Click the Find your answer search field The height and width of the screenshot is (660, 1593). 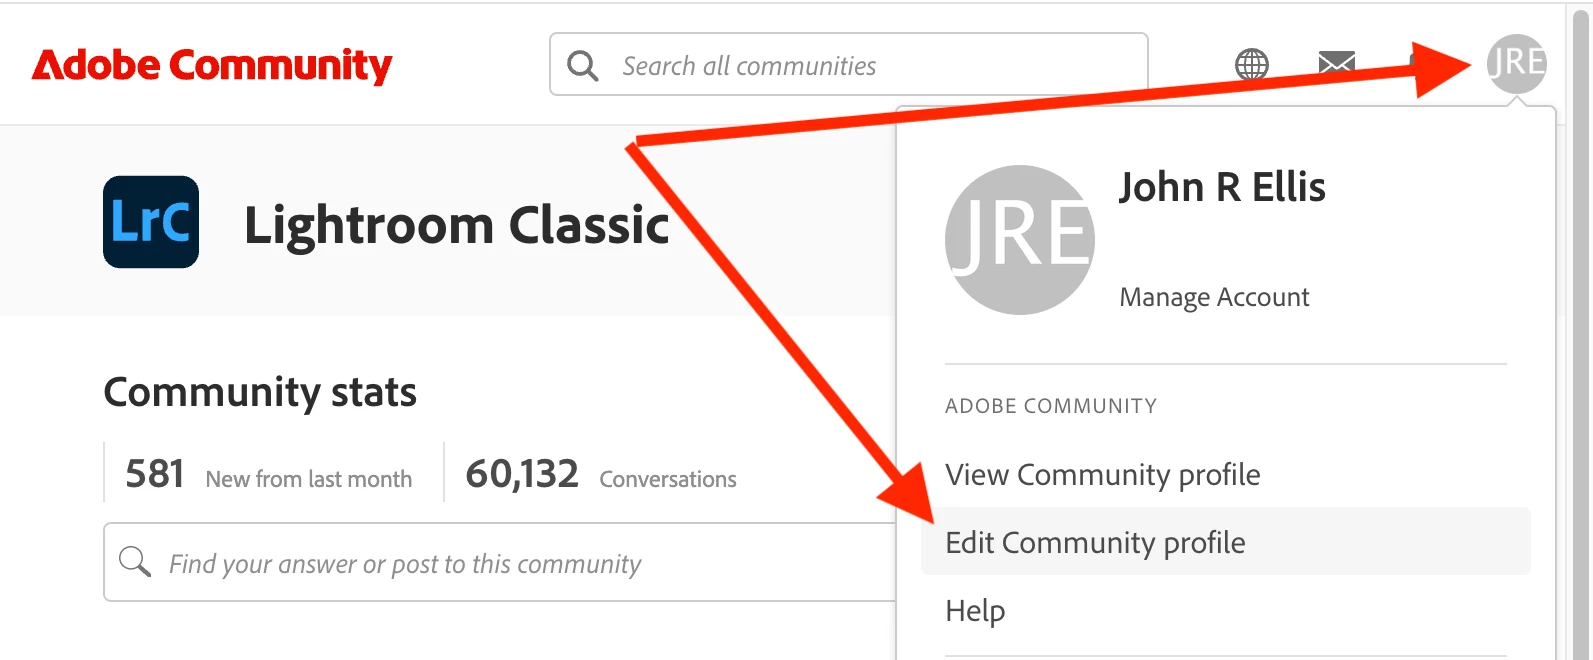(x=500, y=562)
